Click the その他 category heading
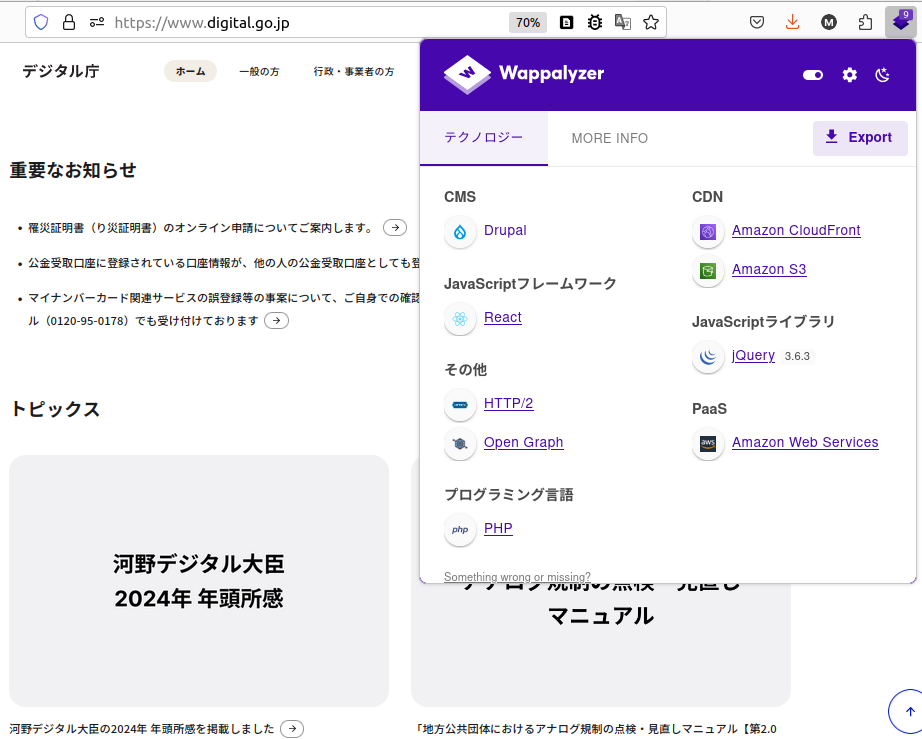This screenshot has height=739, width=922. (x=465, y=369)
